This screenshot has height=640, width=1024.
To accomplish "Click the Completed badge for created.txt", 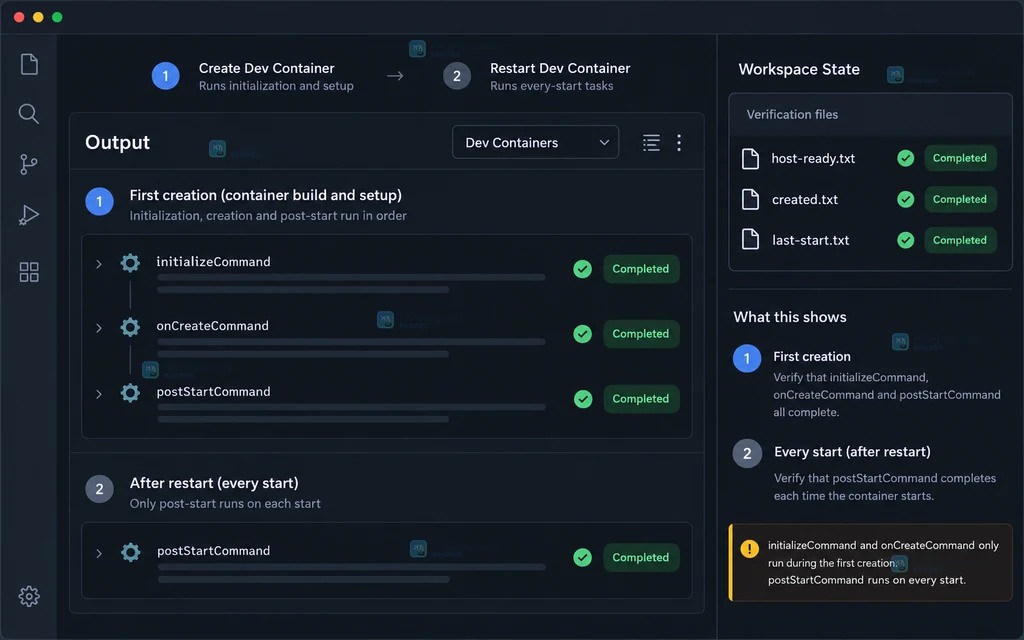I will 960,199.
